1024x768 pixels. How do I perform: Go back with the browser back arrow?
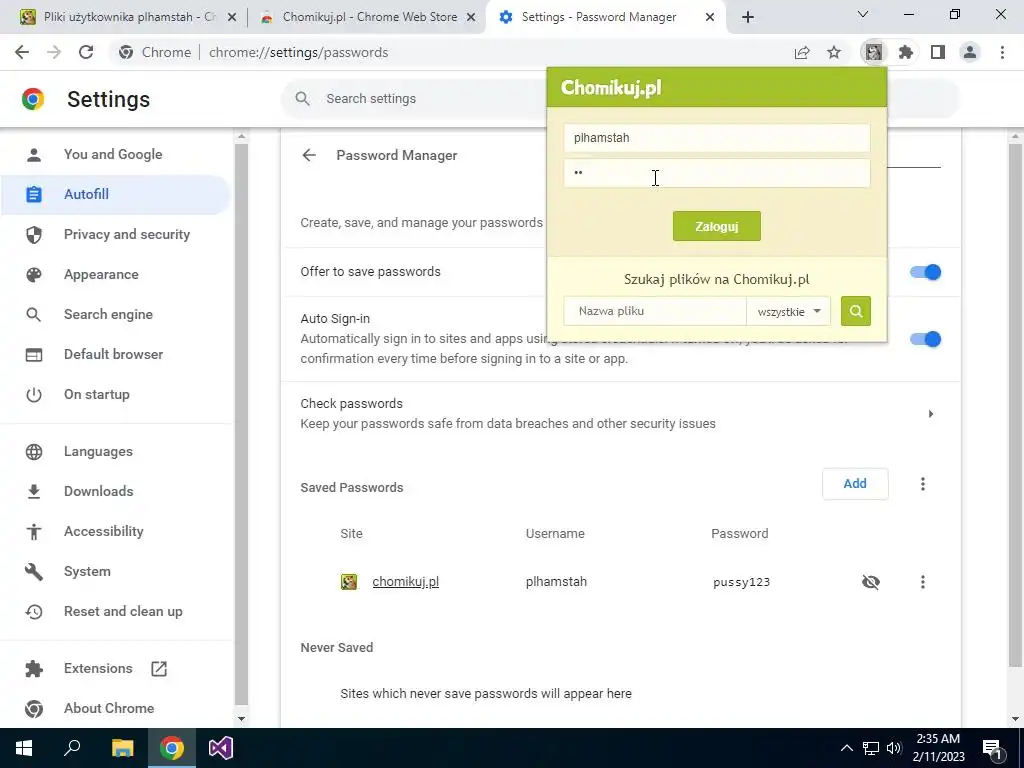[x=22, y=52]
